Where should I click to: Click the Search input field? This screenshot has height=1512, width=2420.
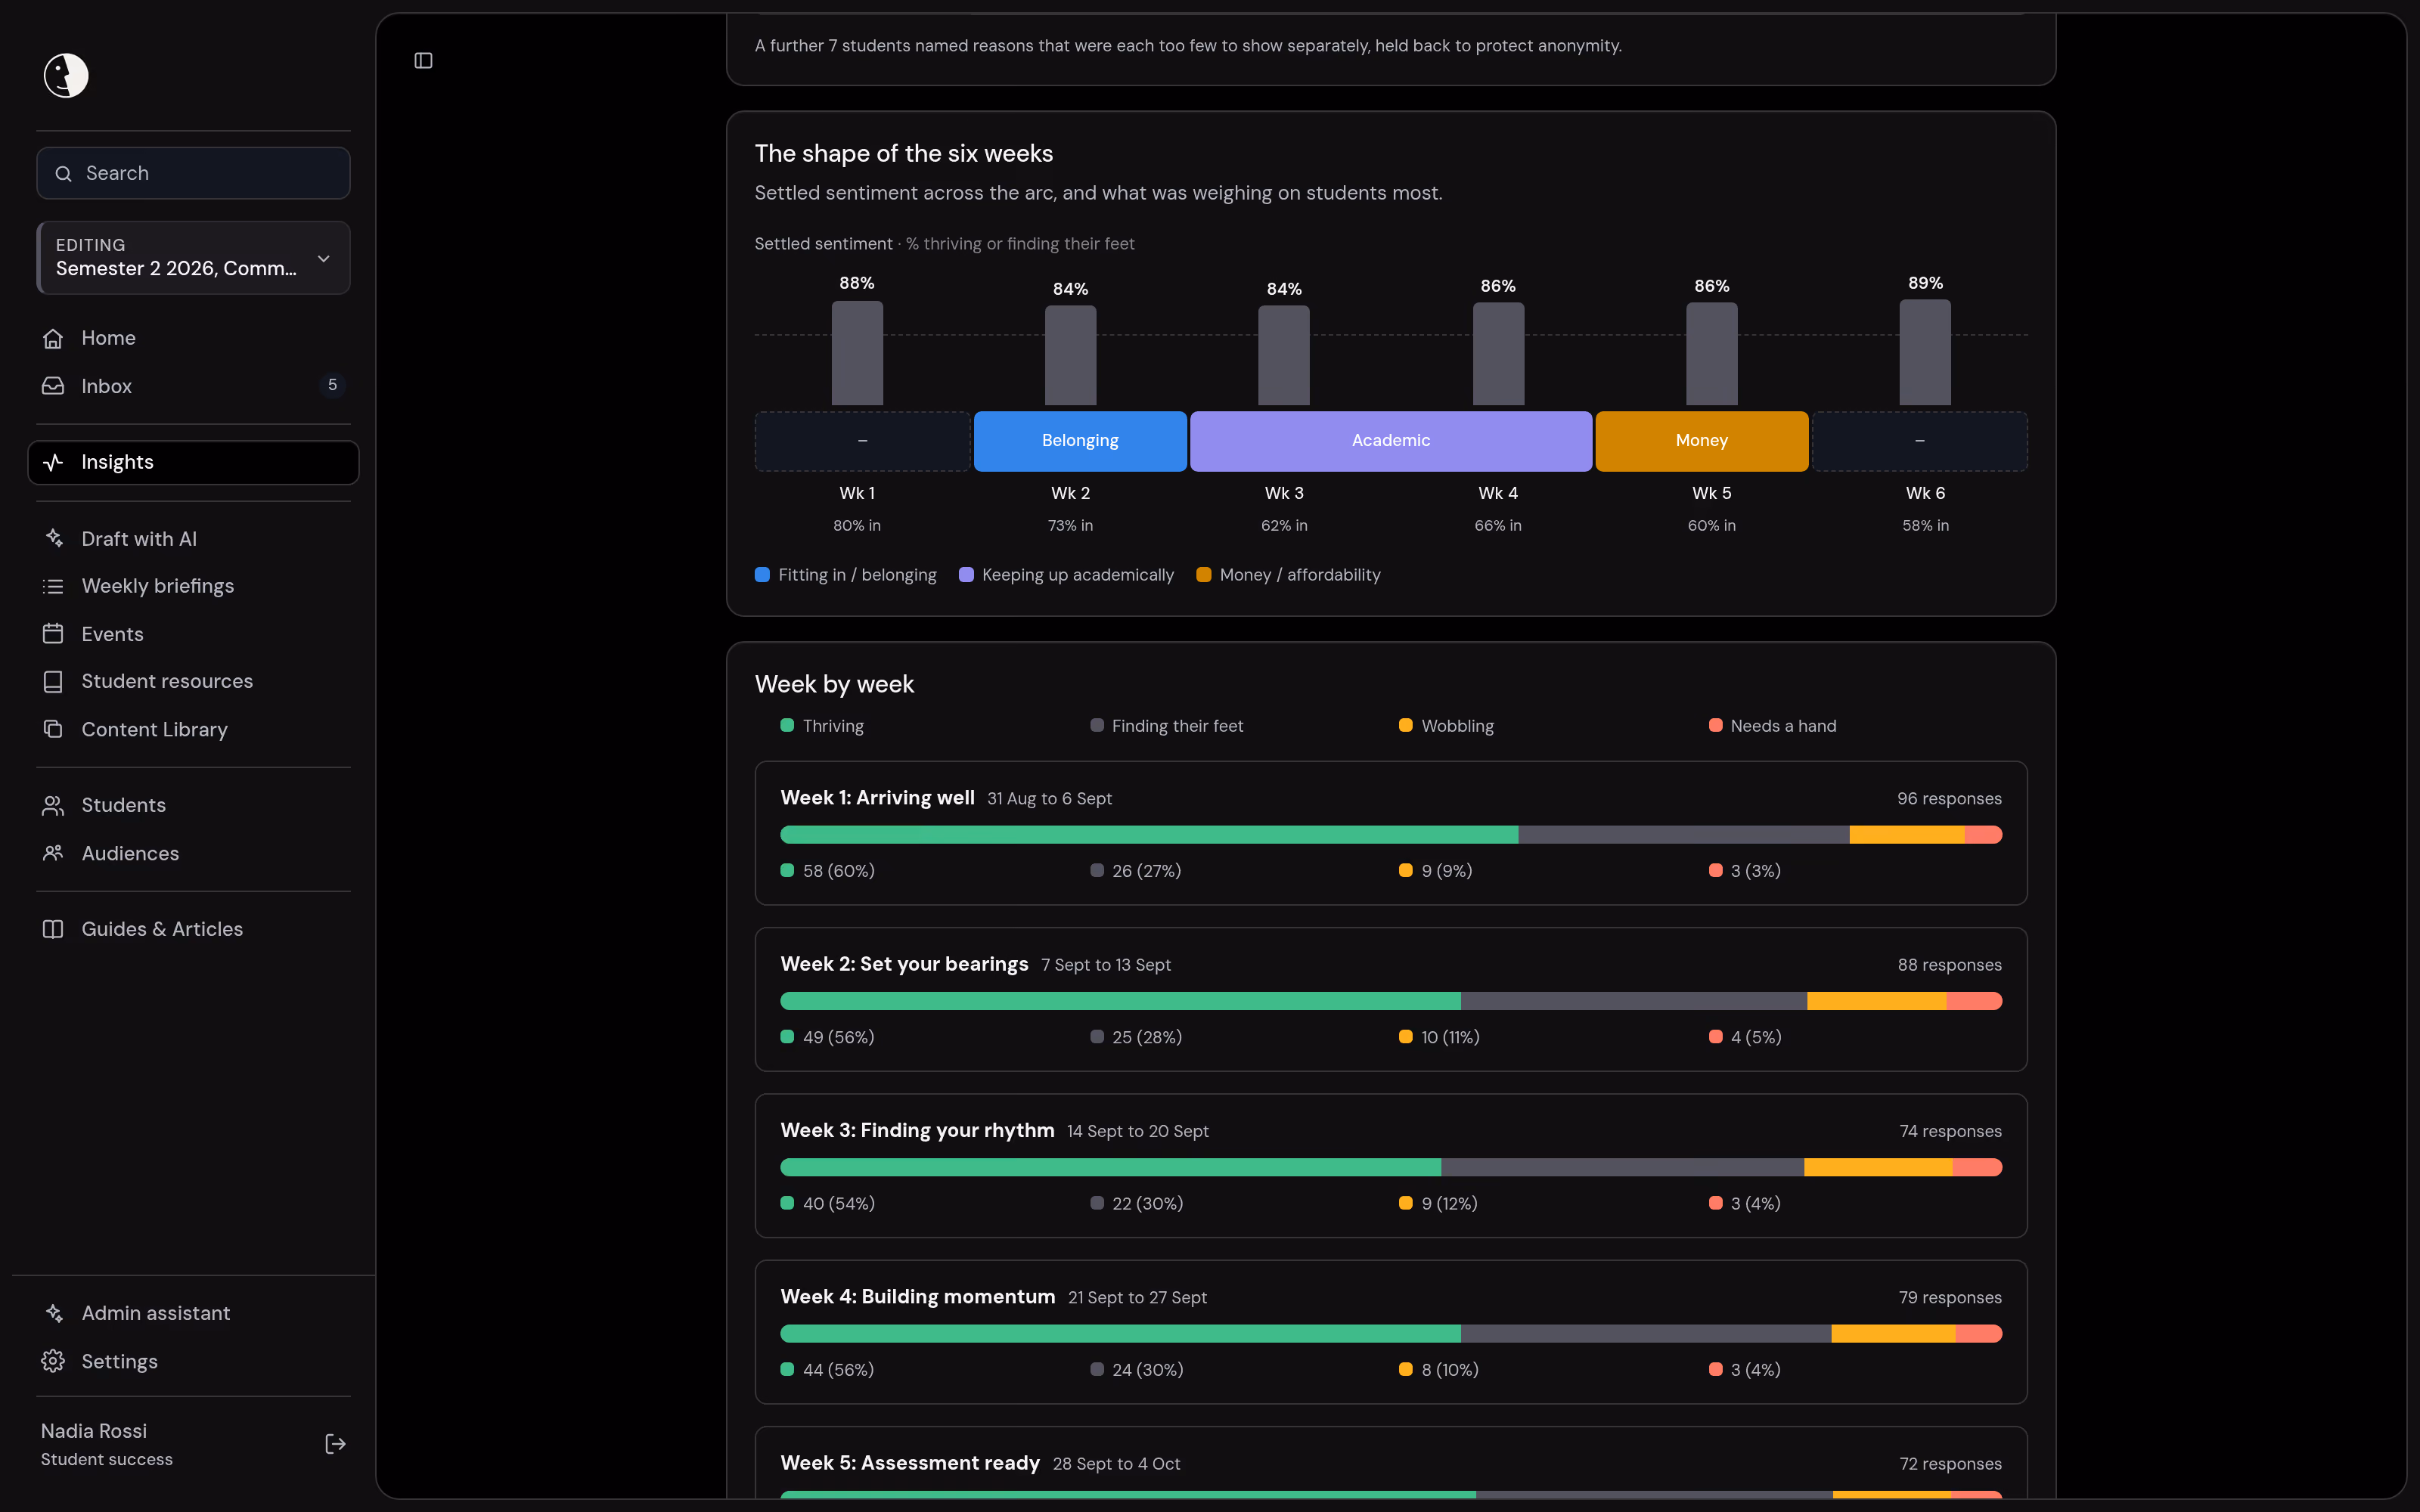coord(193,173)
